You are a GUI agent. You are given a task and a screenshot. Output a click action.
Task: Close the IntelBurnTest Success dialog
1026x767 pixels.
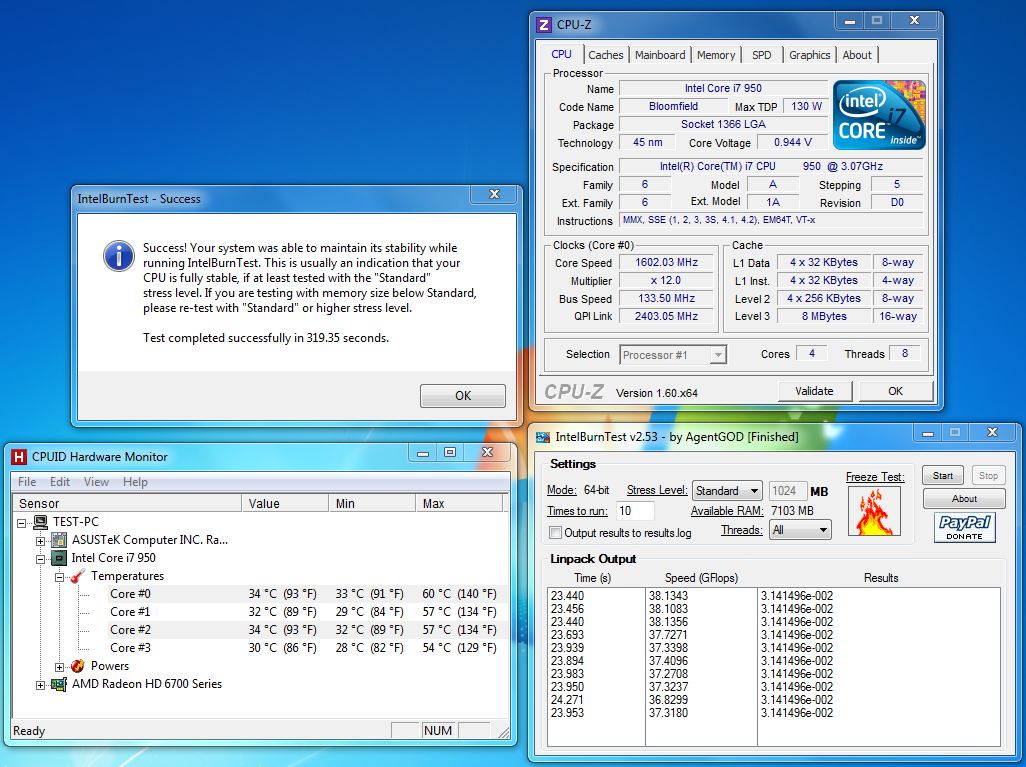click(495, 194)
